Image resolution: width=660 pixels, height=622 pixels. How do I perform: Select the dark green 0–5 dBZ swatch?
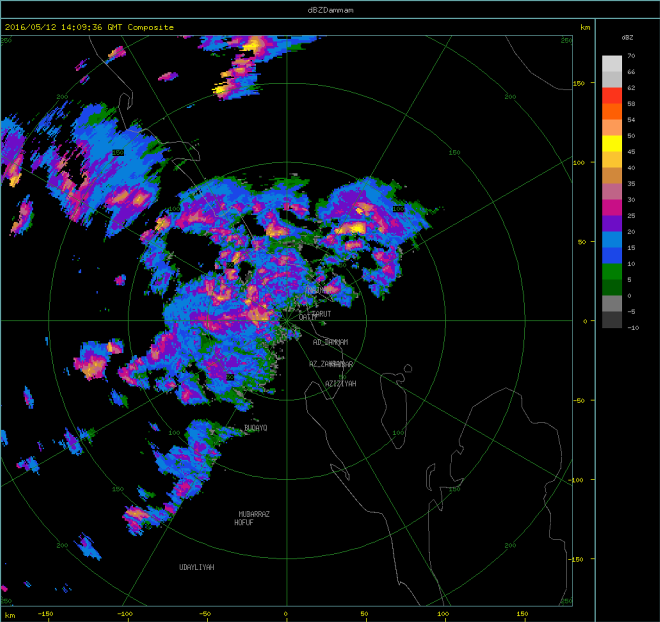click(612, 287)
